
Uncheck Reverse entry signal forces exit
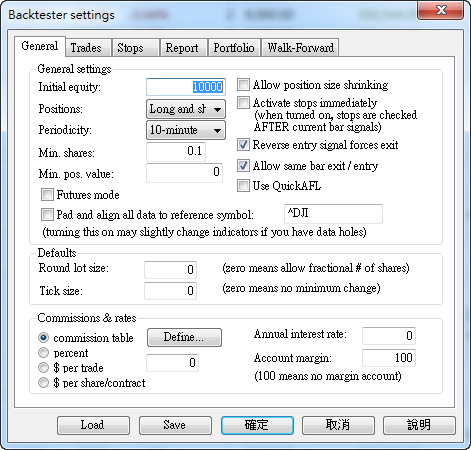[x=243, y=145]
